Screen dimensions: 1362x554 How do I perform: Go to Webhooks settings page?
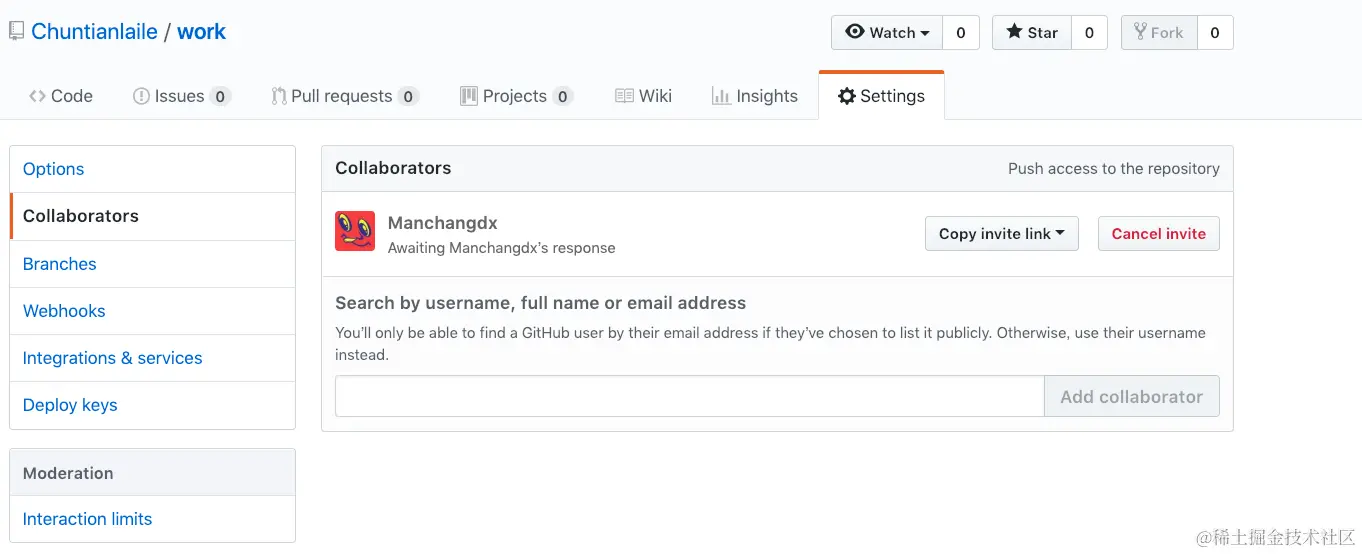click(64, 311)
